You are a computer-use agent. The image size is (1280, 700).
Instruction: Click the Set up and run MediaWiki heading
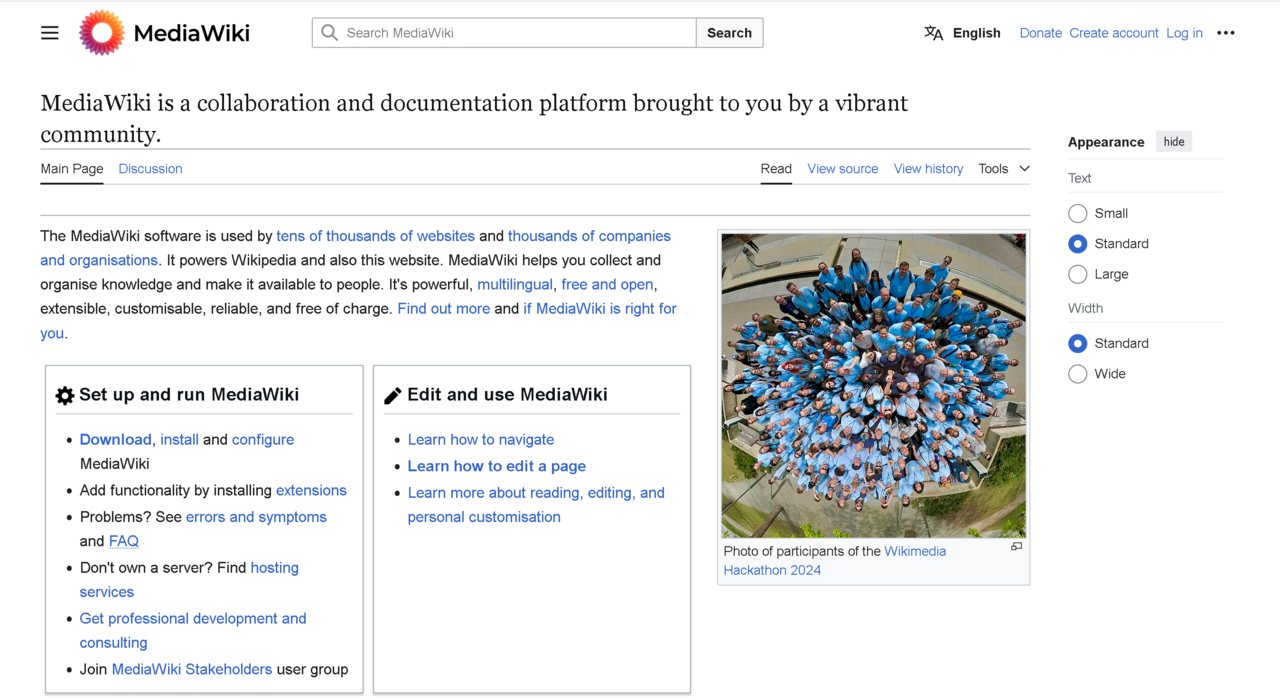189,395
